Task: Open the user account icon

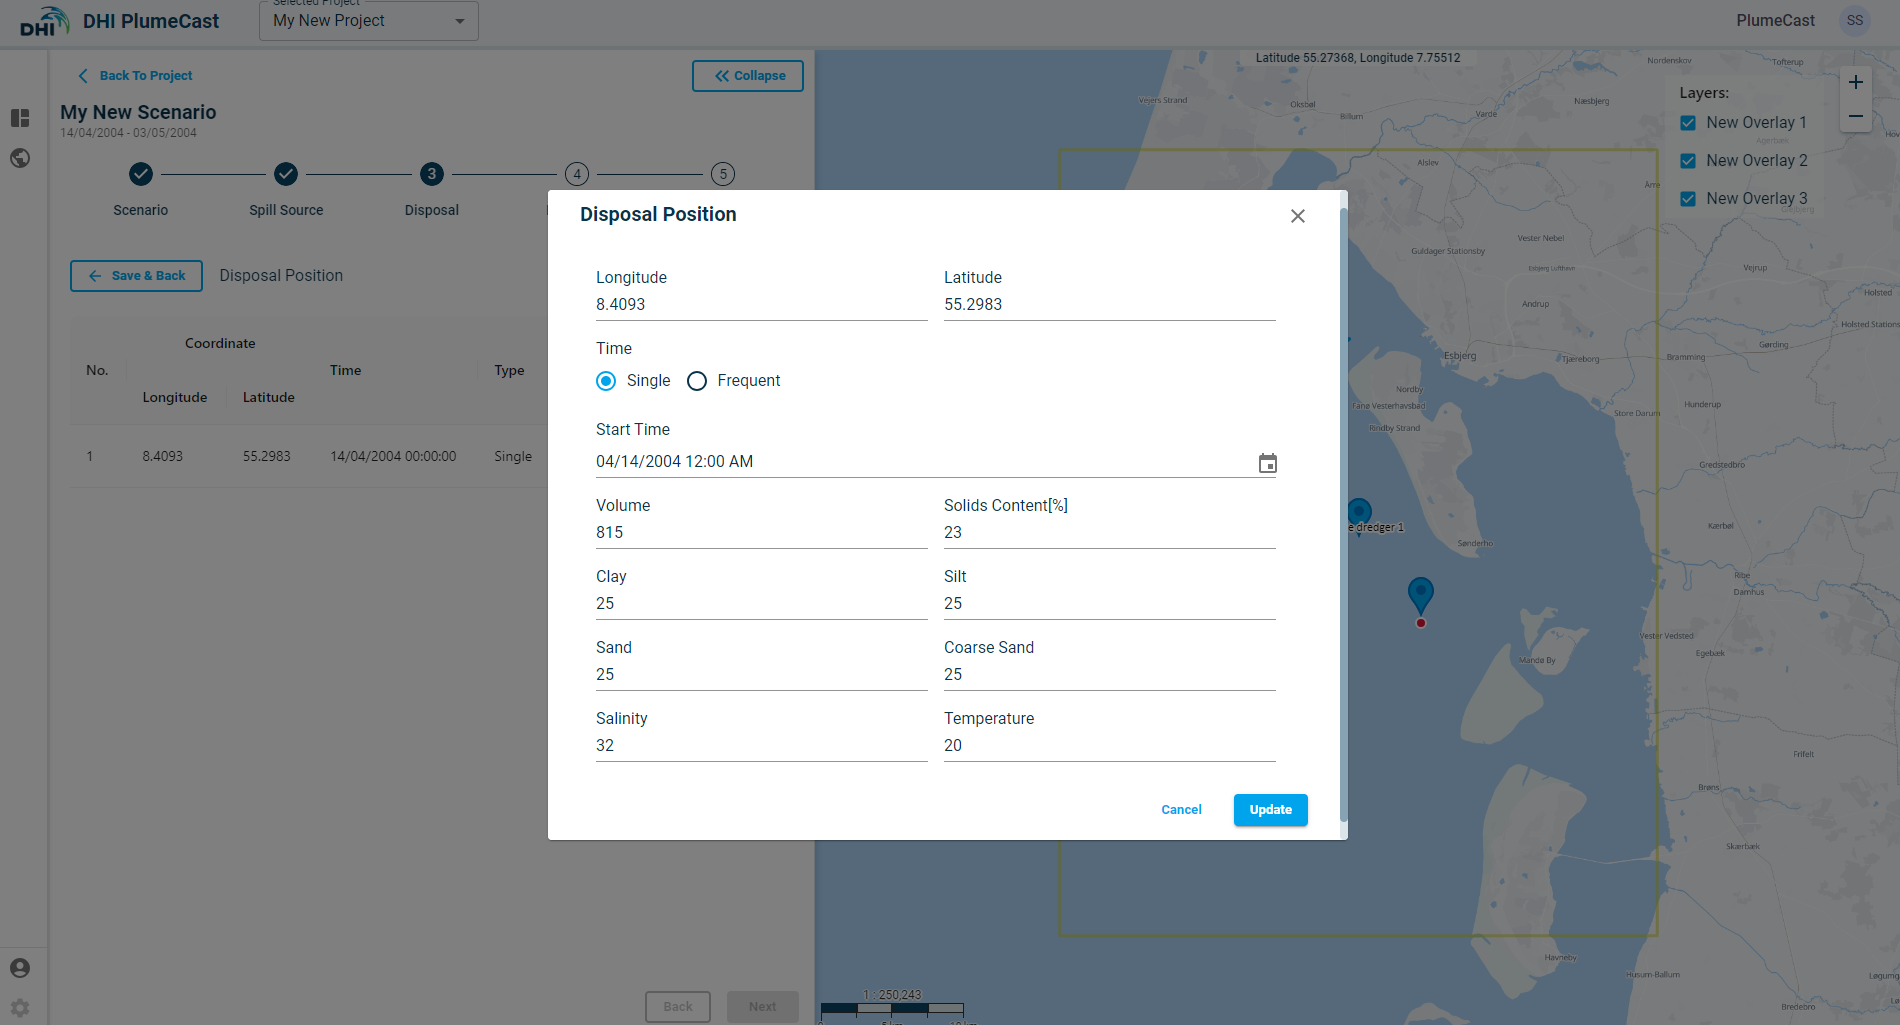Action: pyautogui.click(x=20, y=968)
